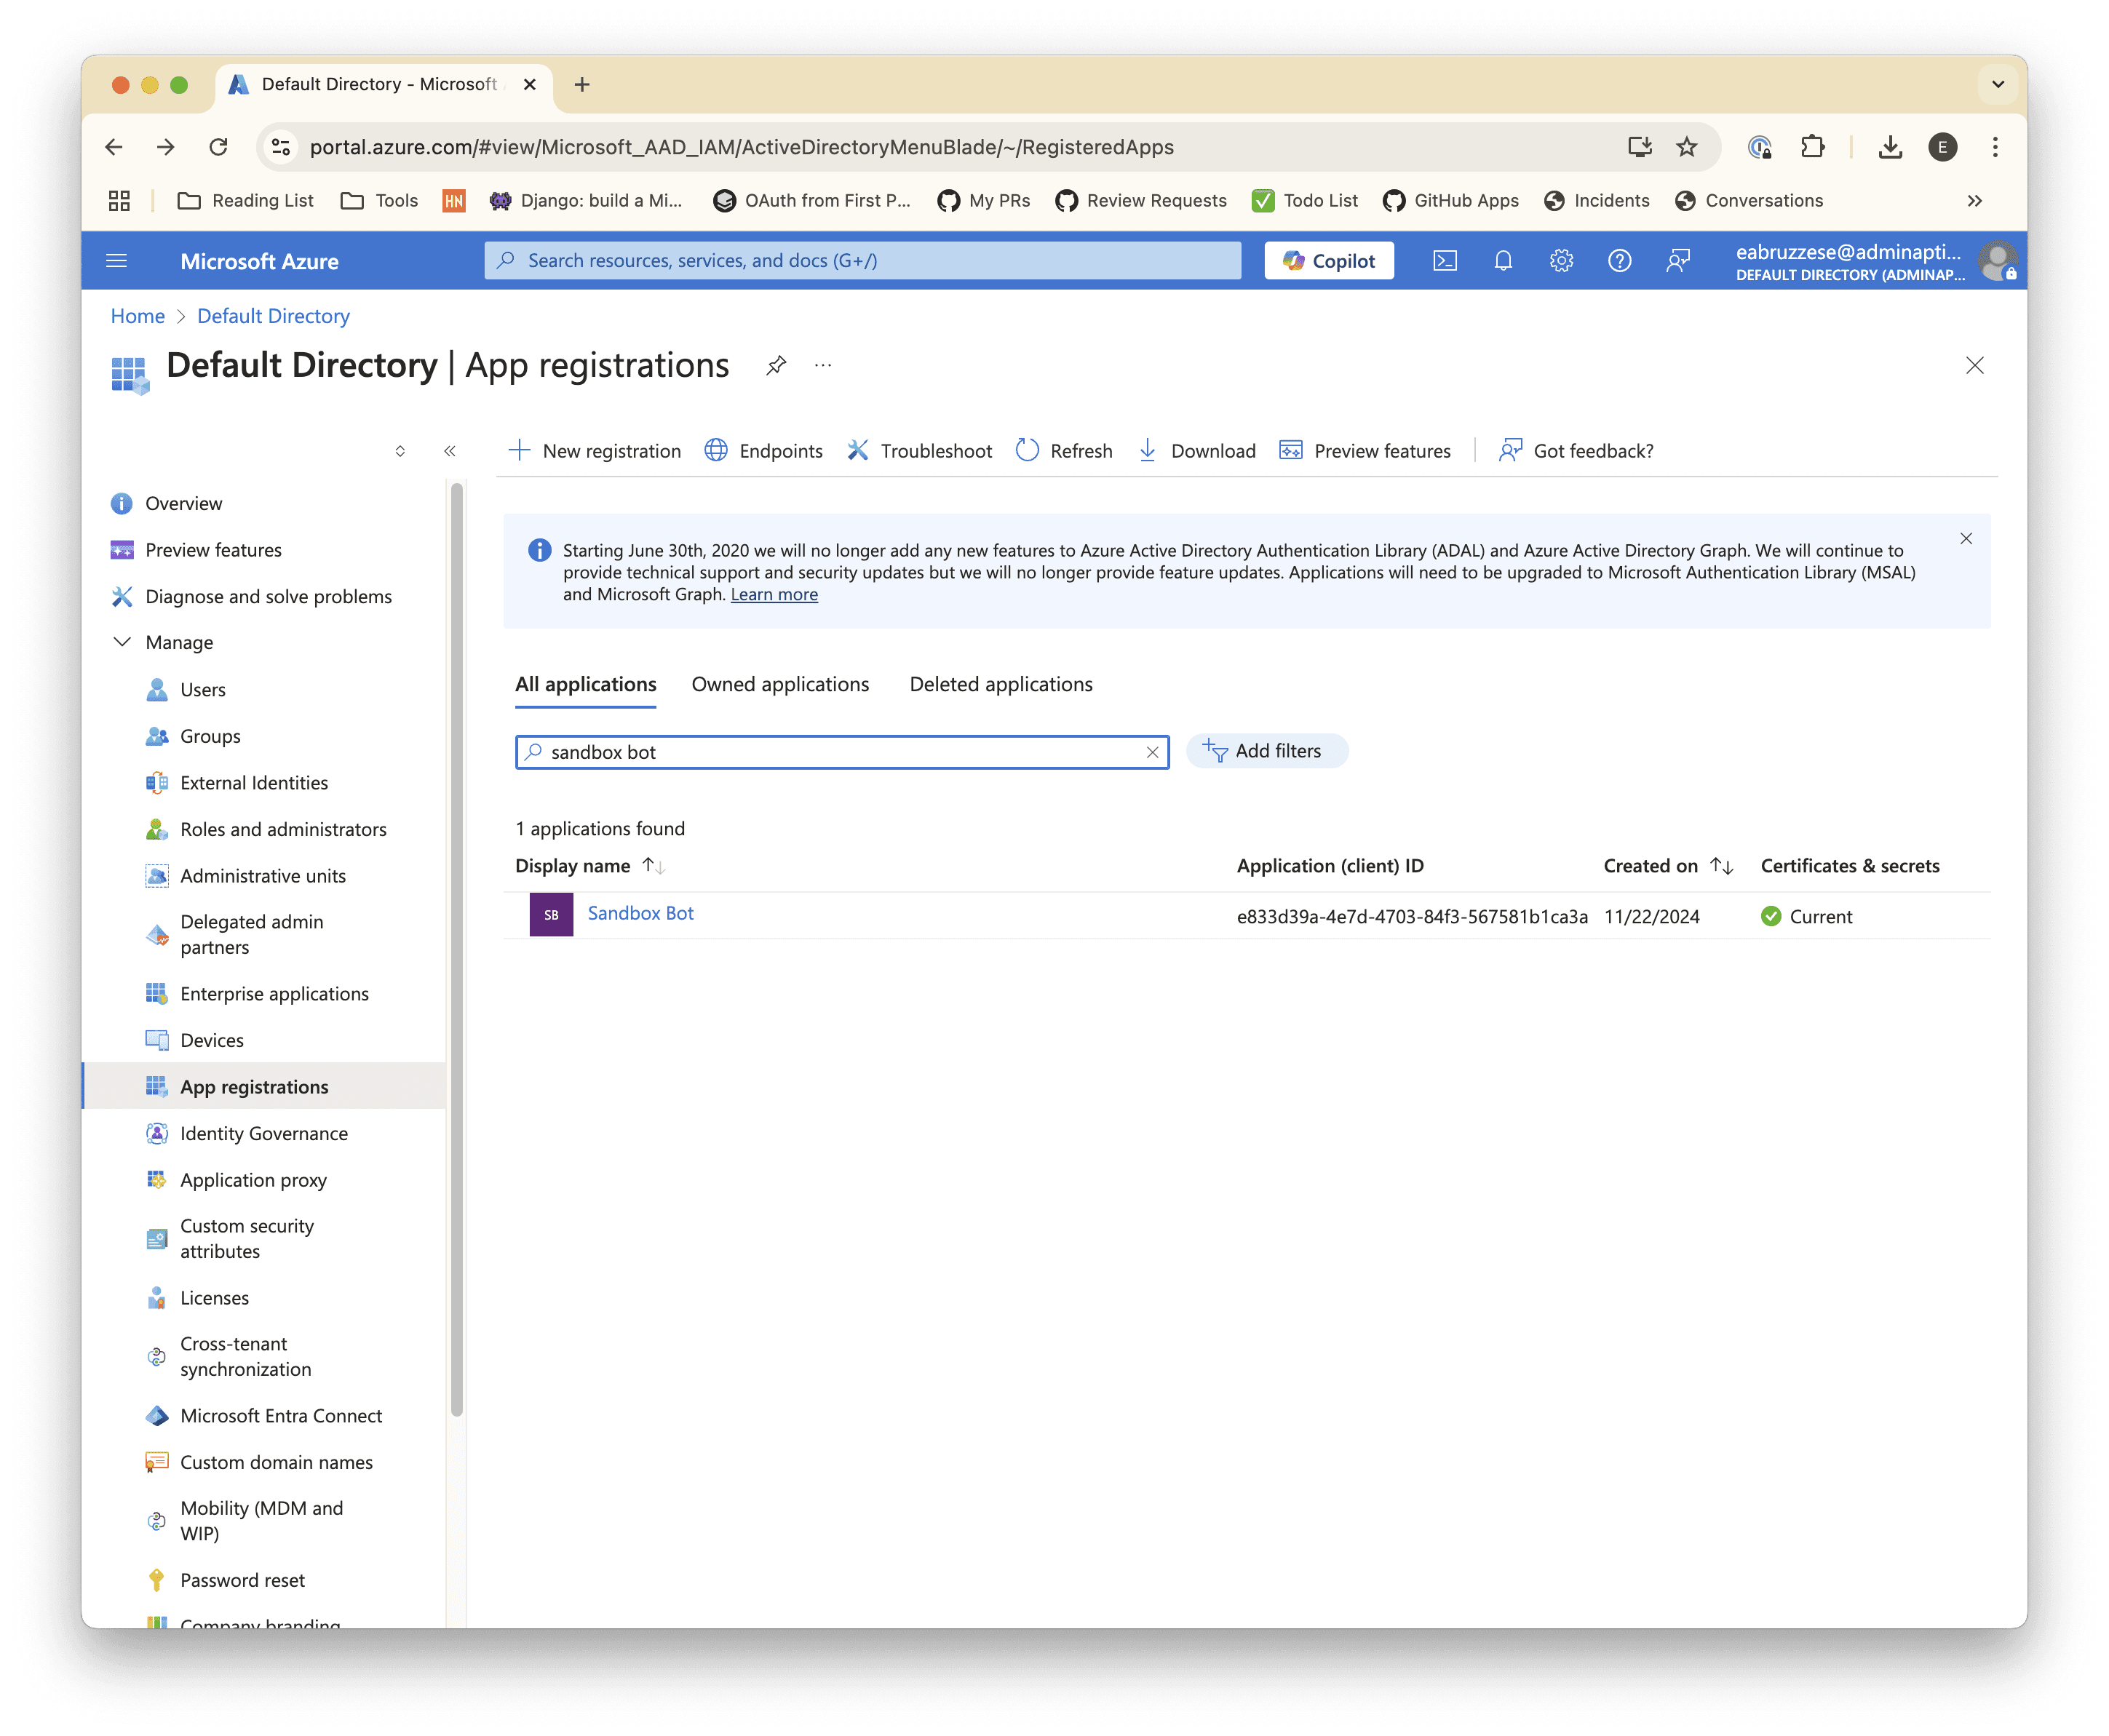Open Microsoft Entra Connect

[281, 1415]
